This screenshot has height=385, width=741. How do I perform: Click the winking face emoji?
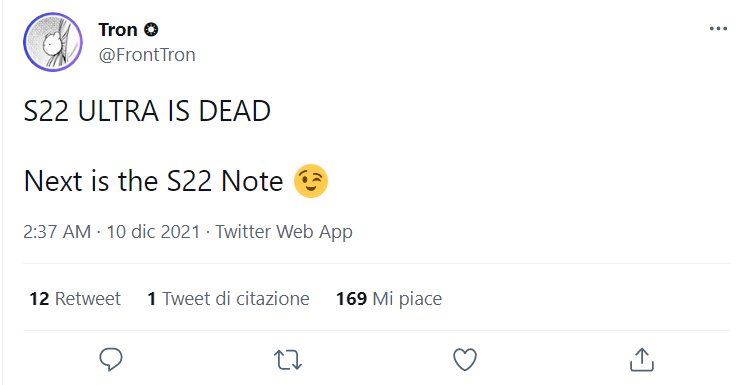click(x=310, y=181)
